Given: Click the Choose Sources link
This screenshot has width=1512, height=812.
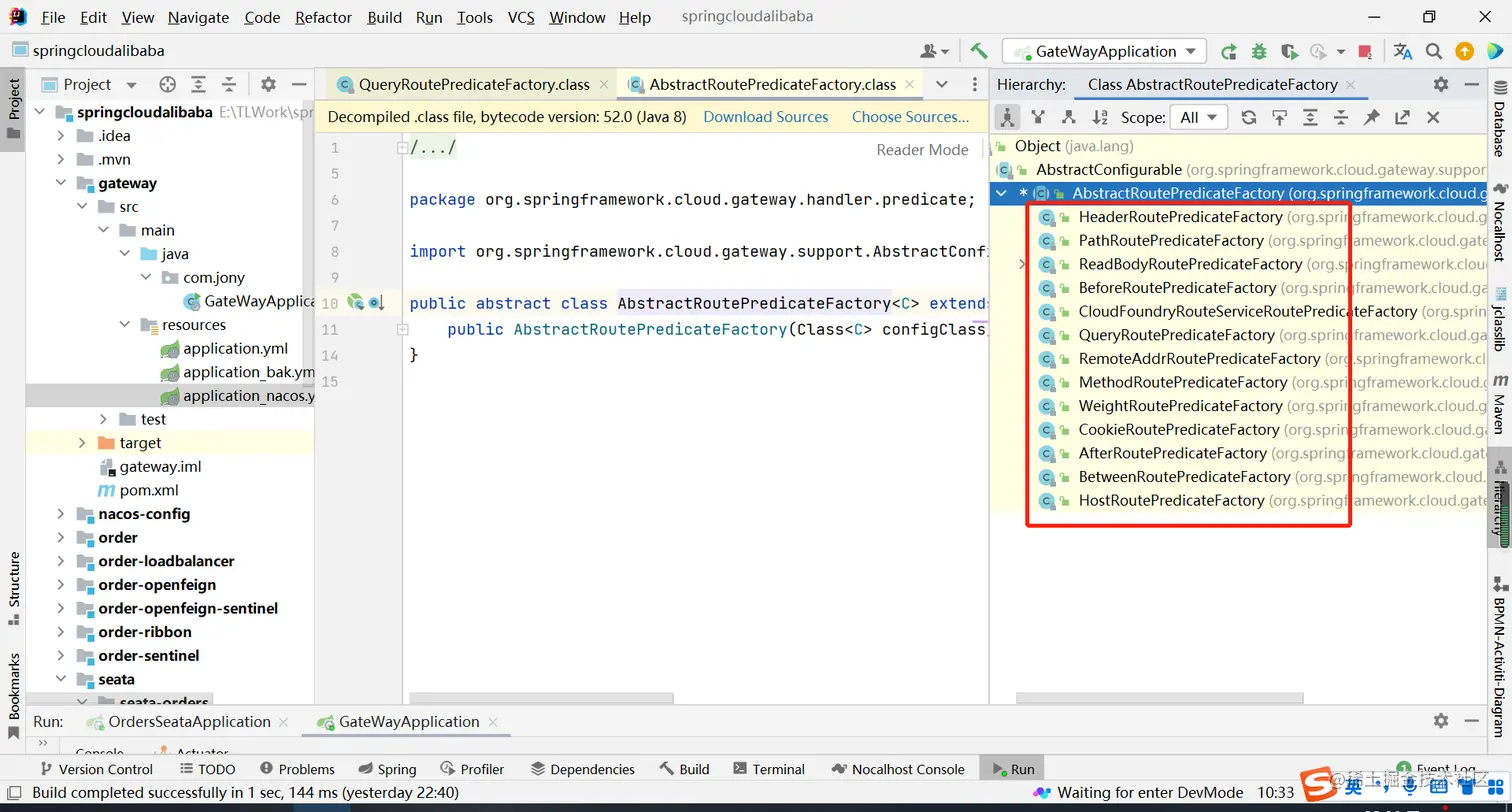Looking at the screenshot, I should coord(911,117).
